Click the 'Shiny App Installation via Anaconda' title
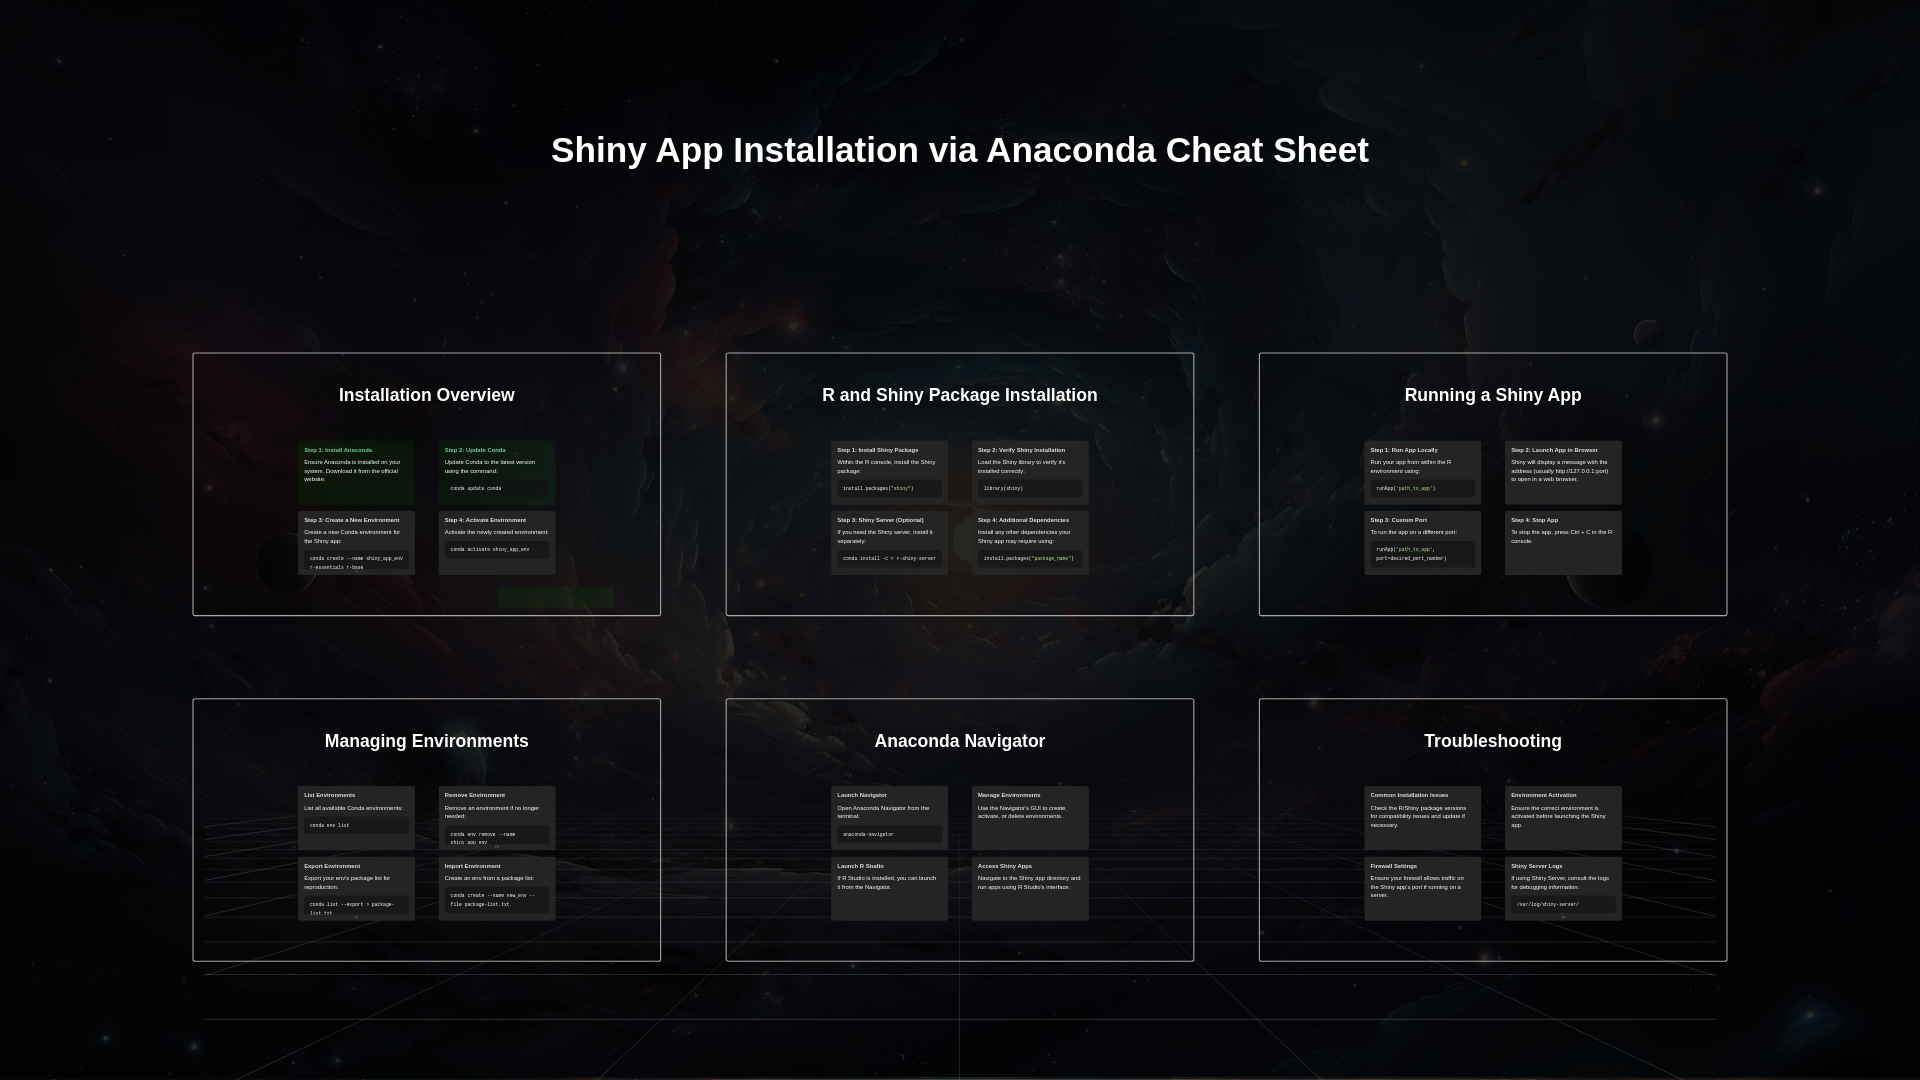The width and height of the screenshot is (1920, 1080). tap(960, 150)
